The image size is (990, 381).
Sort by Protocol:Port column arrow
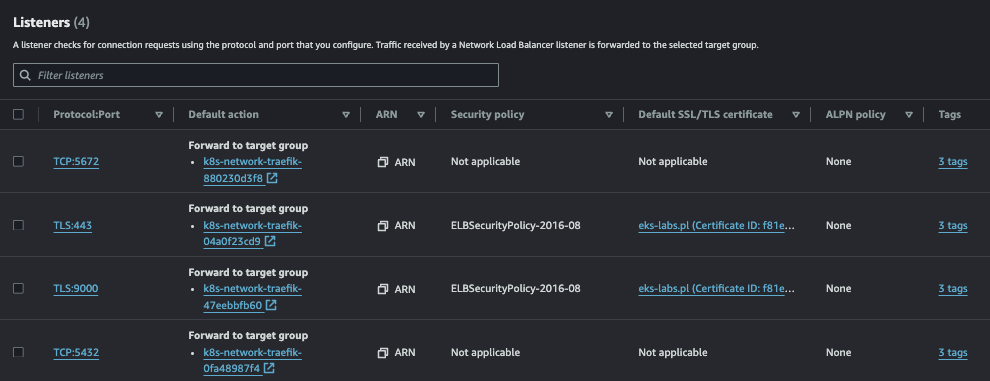tap(159, 115)
